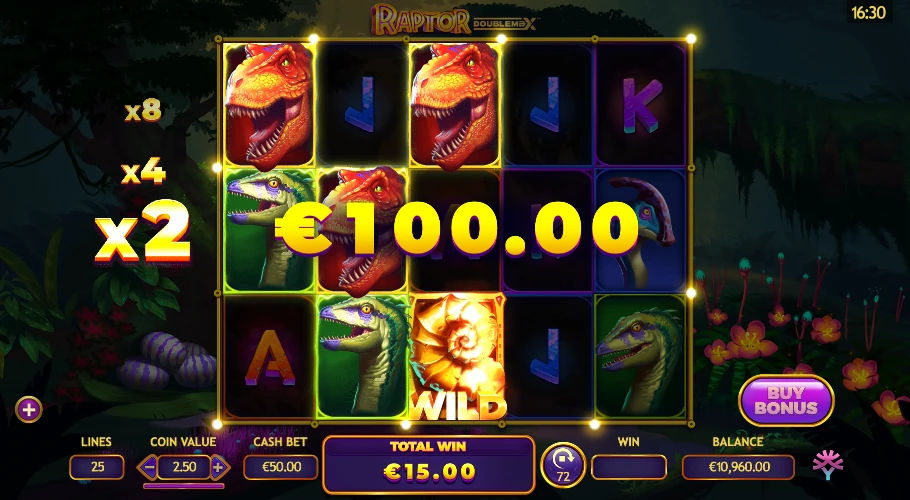
Task: Click the Balance display €10,960.00
Action: coord(738,467)
